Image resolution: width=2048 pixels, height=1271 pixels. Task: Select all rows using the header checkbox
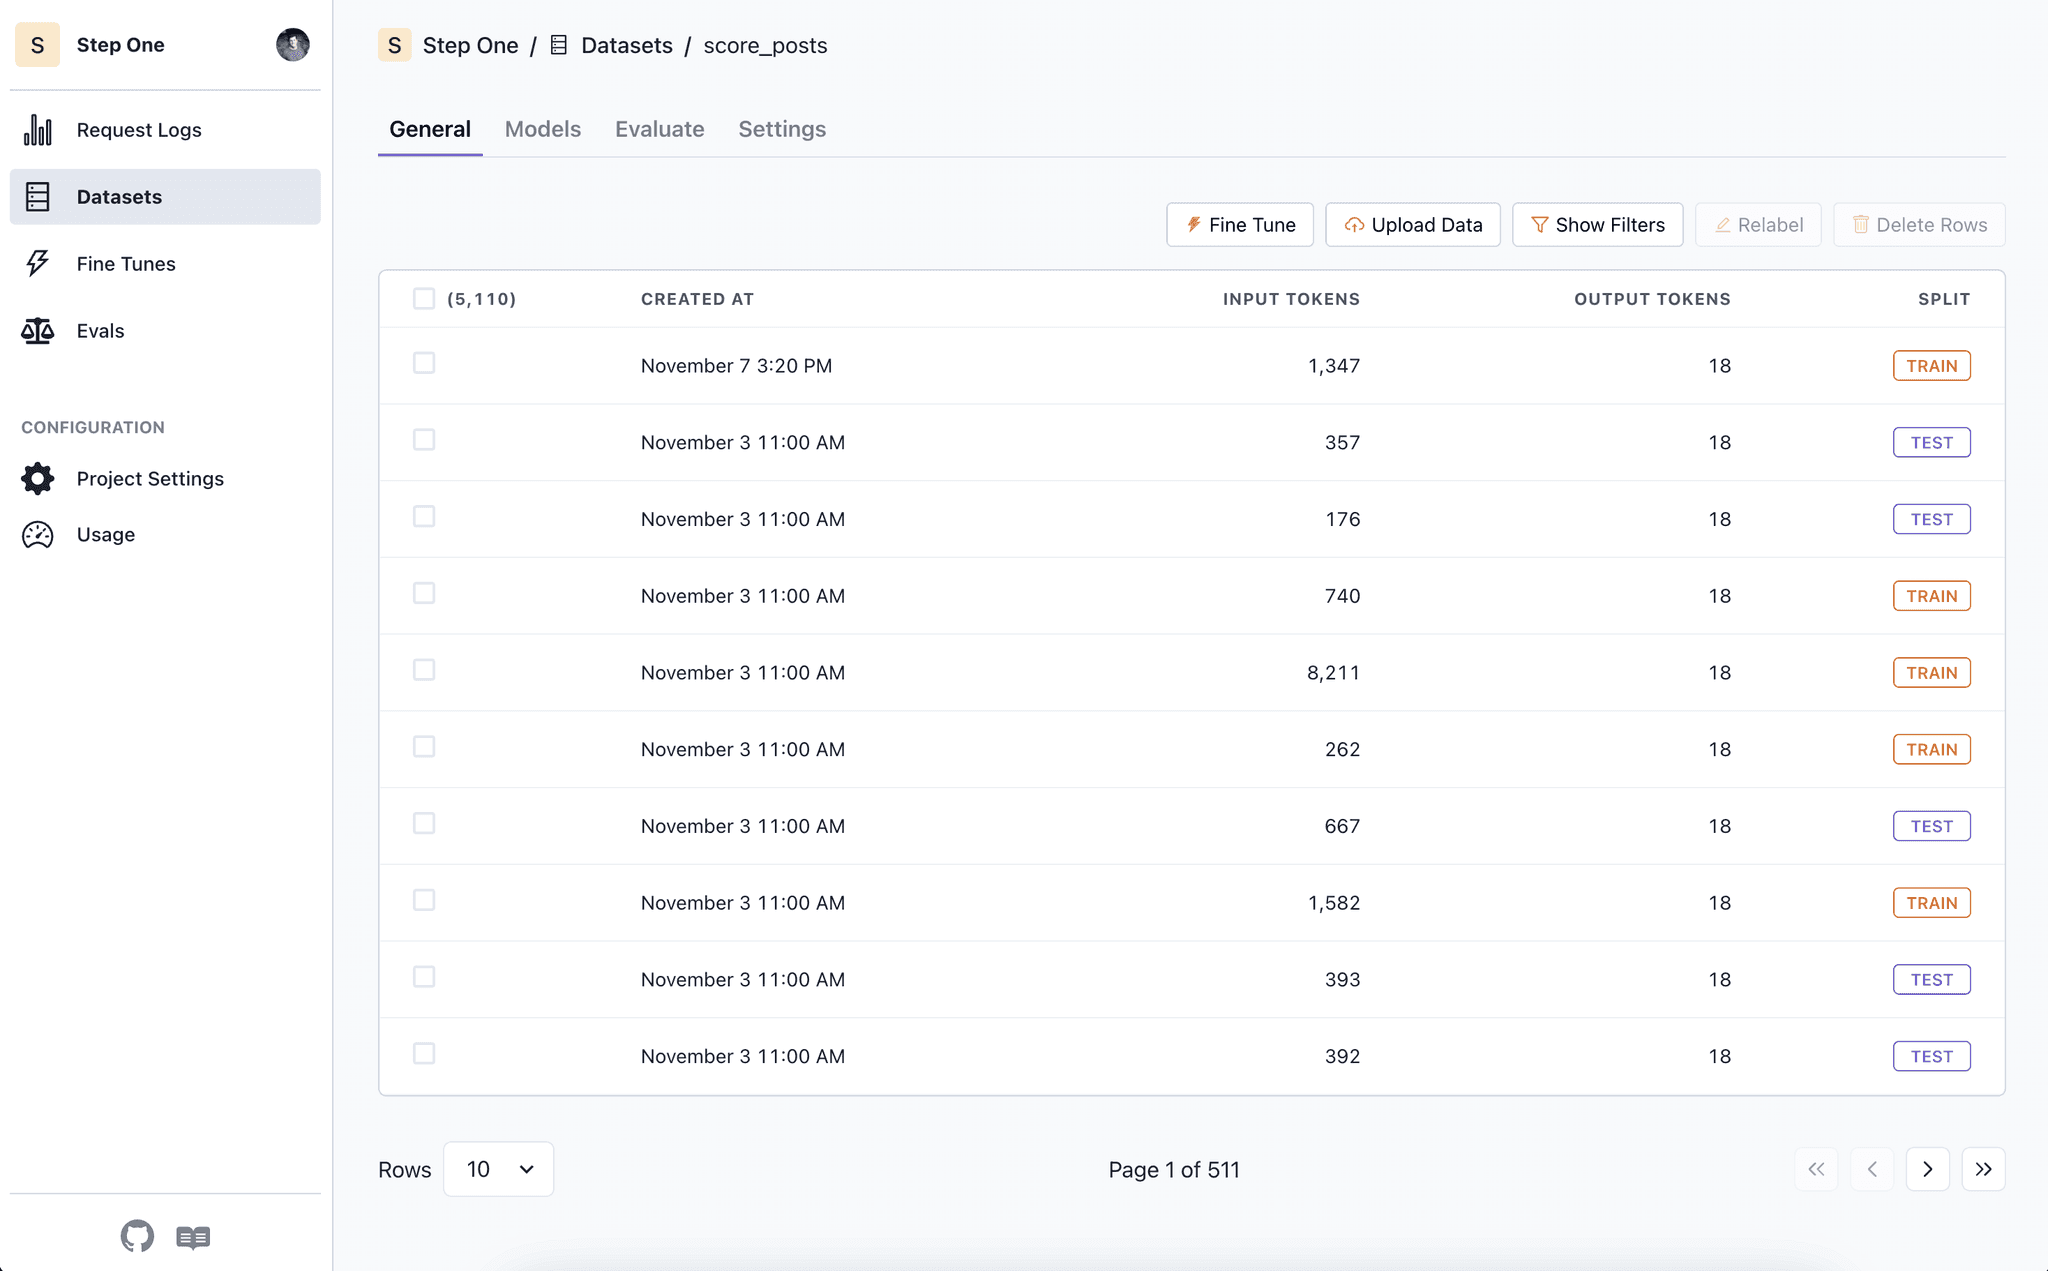(x=424, y=297)
